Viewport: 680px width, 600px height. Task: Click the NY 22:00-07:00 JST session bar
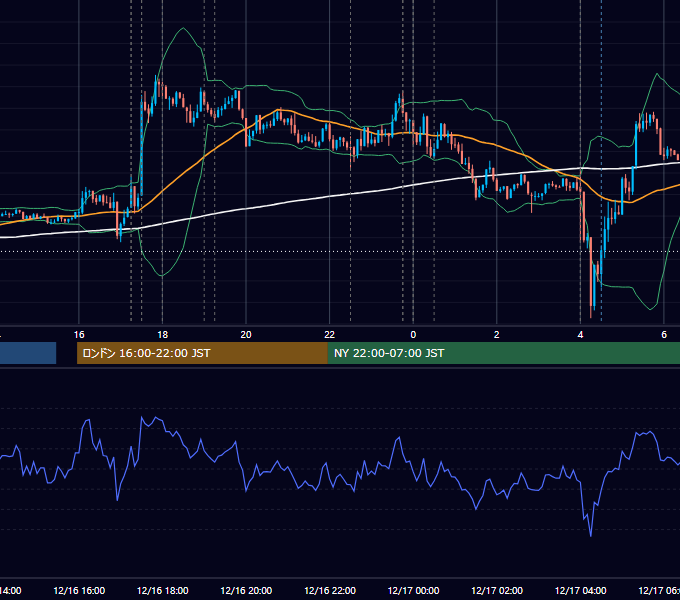tap(503, 353)
